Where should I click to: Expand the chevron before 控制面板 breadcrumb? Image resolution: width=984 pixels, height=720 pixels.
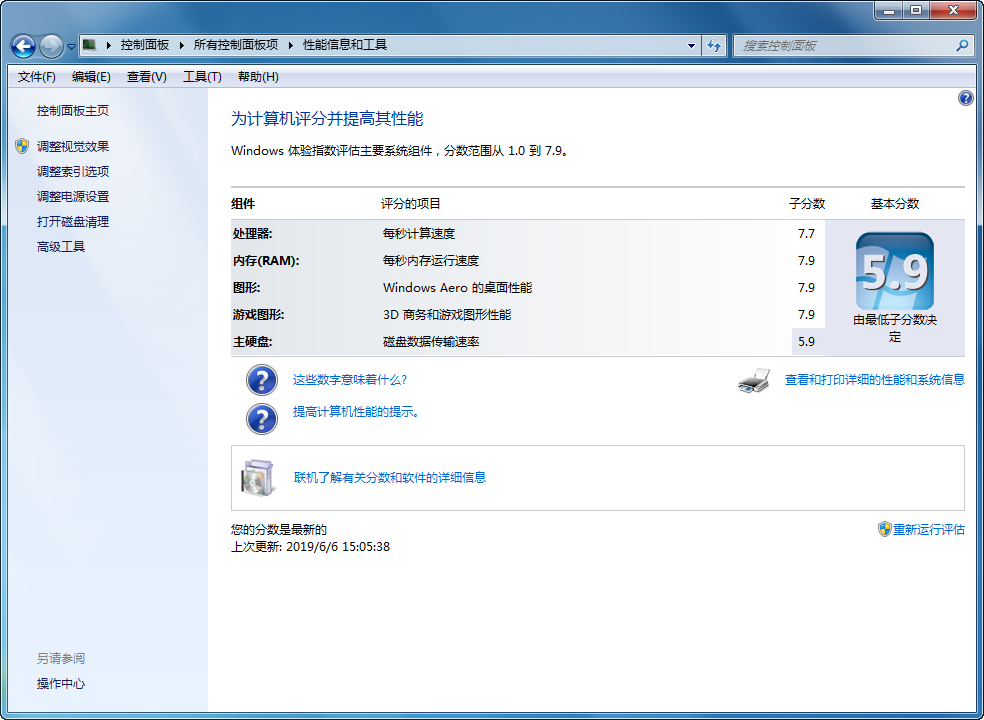(109, 45)
